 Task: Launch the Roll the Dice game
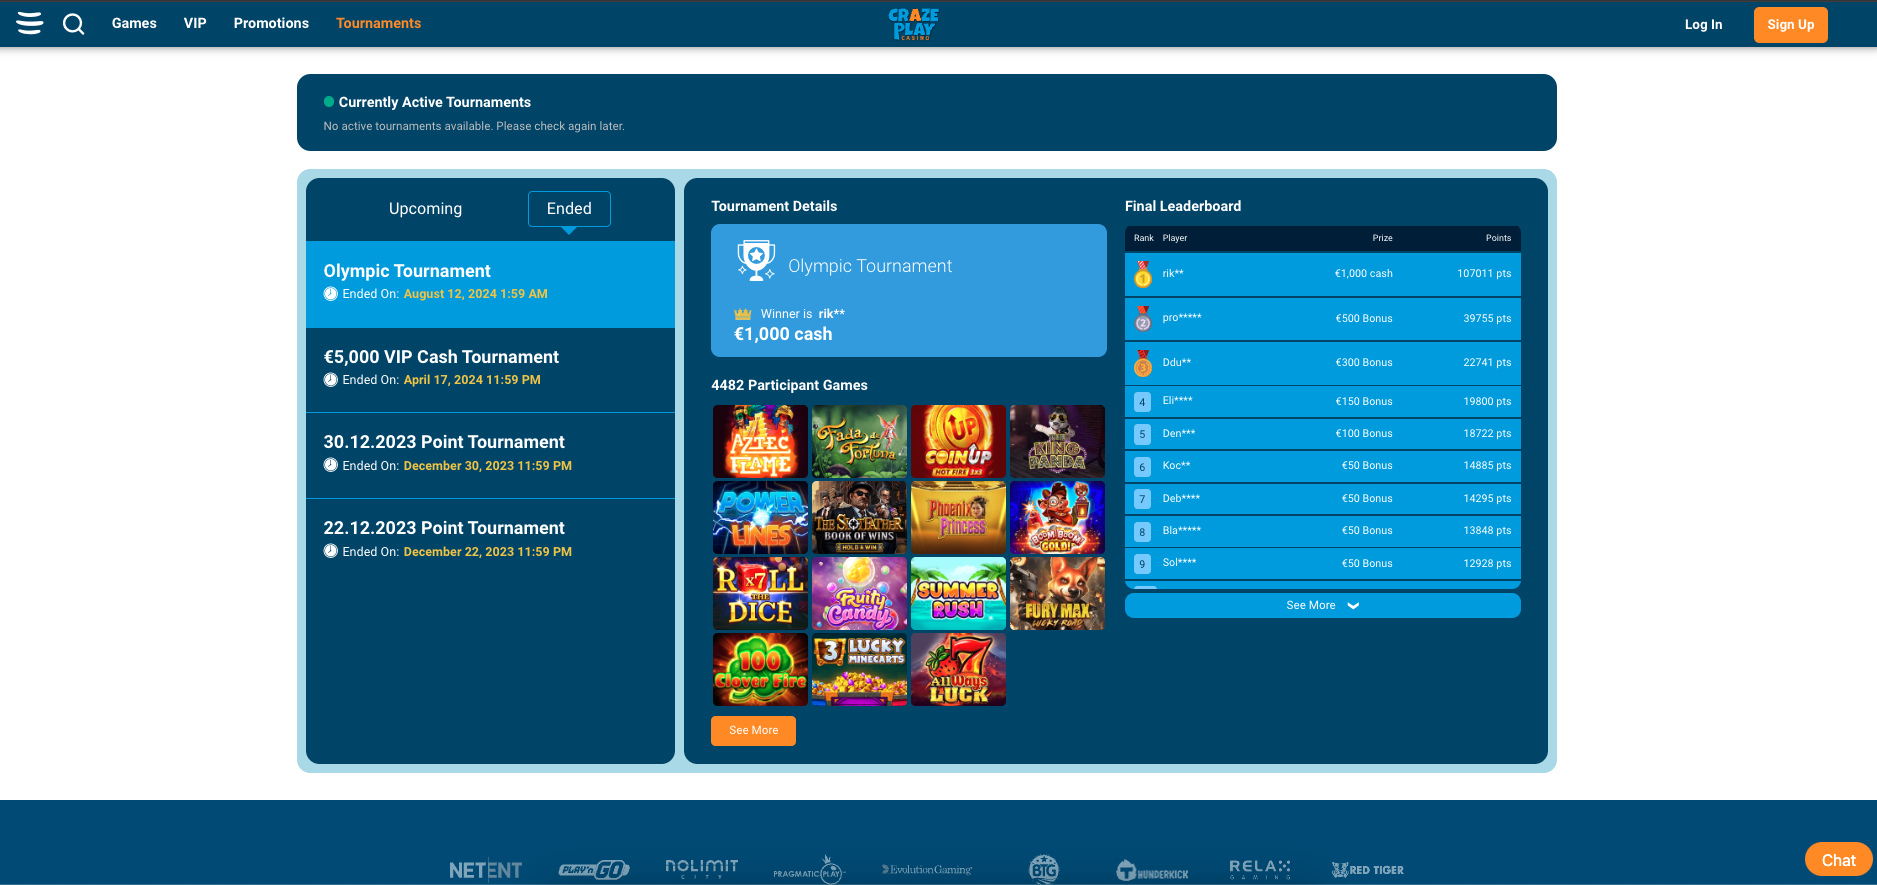[760, 593]
